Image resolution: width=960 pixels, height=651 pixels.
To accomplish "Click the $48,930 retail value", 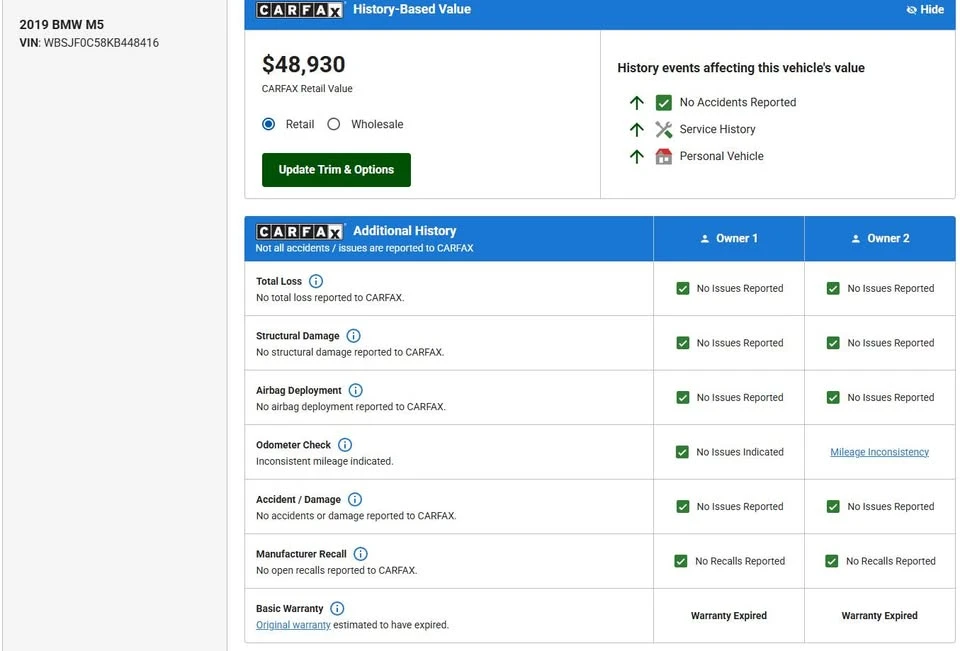I will click(304, 64).
